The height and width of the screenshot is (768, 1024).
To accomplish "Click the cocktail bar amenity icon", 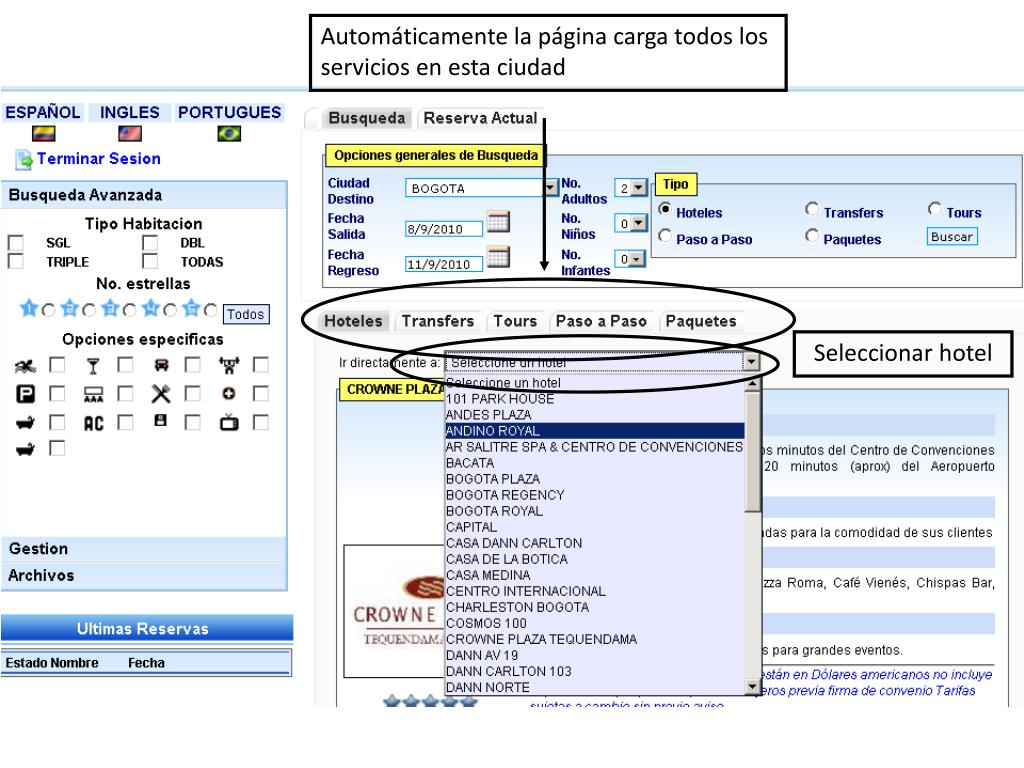I will (x=93, y=366).
